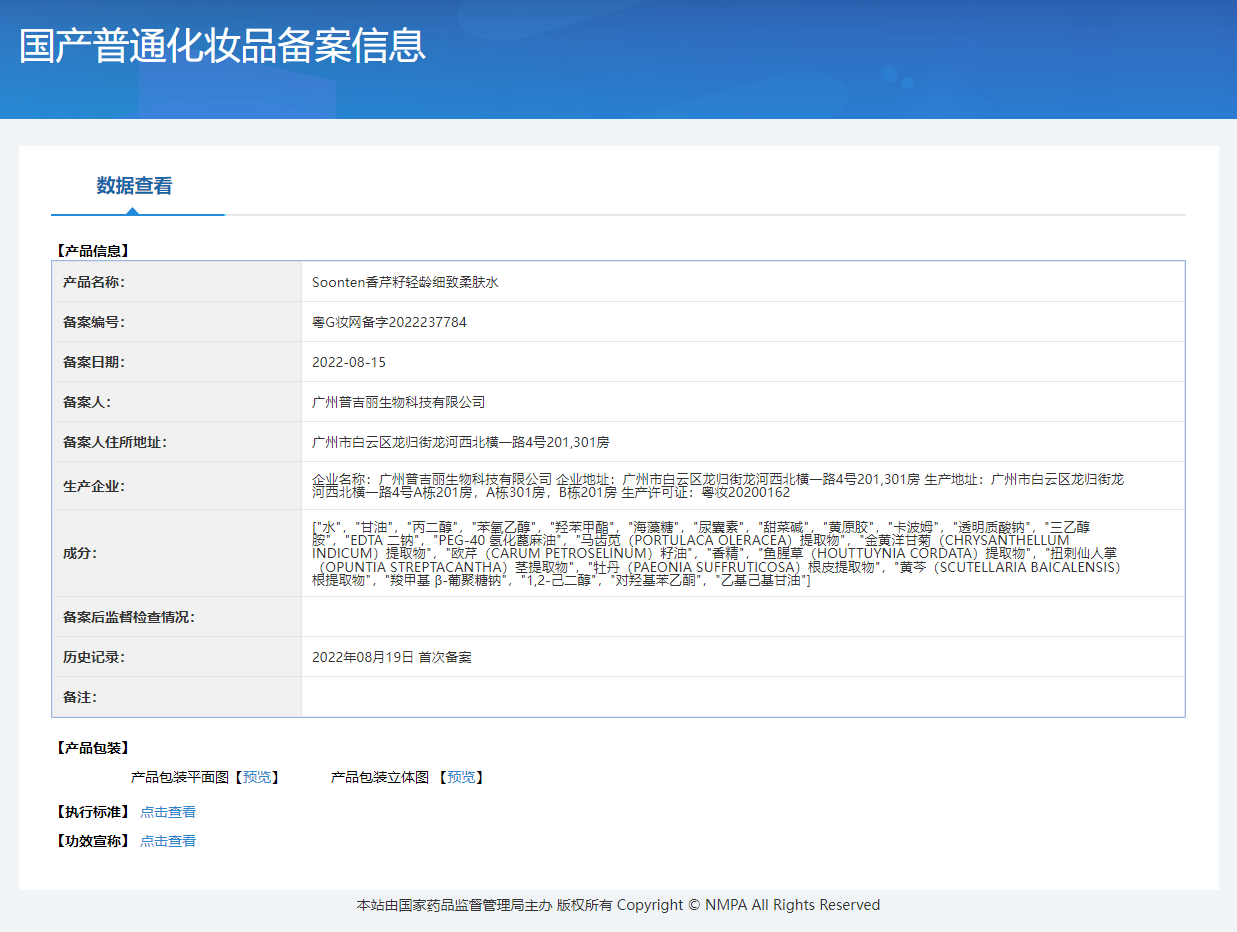Click 点击查看 next to 功效宣称
The image size is (1237, 932).
coord(168,841)
